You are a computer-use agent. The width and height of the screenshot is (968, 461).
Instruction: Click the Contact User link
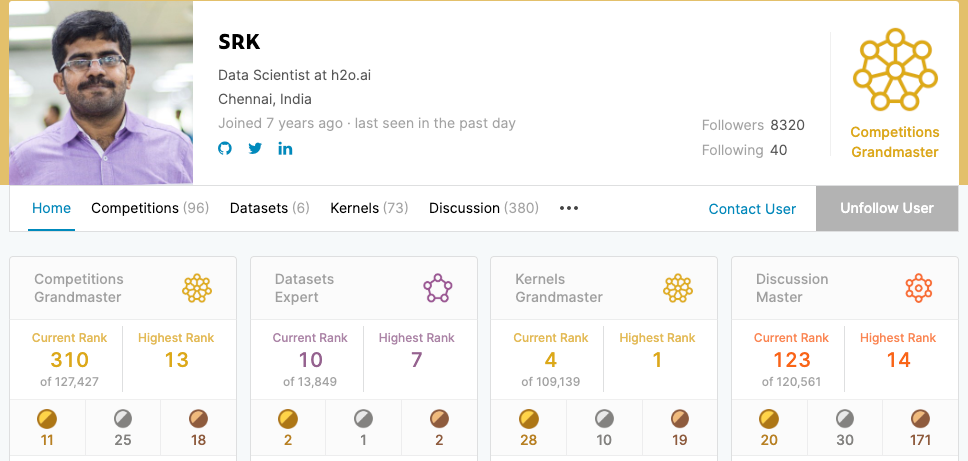(752, 209)
